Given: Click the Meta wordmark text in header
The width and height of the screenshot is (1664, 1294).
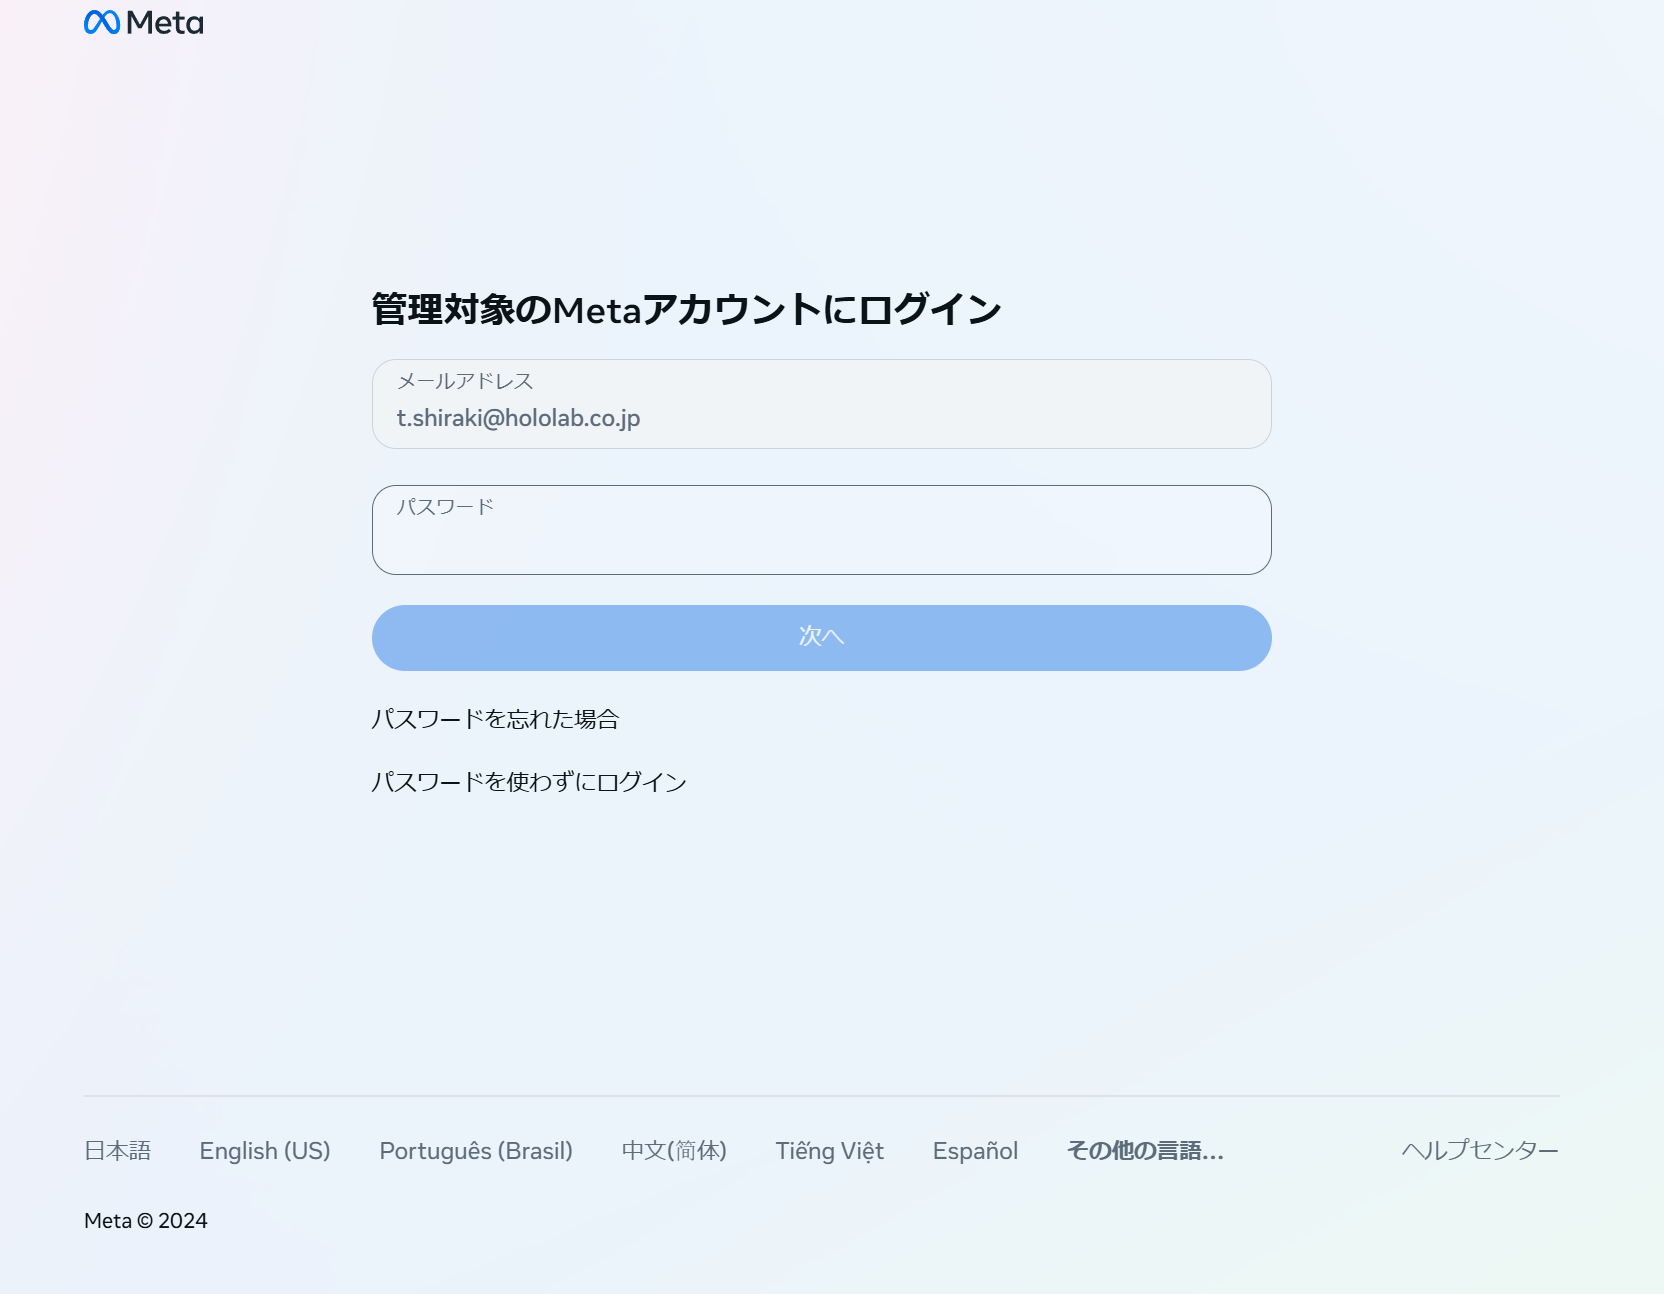Looking at the screenshot, I should [165, 23].
